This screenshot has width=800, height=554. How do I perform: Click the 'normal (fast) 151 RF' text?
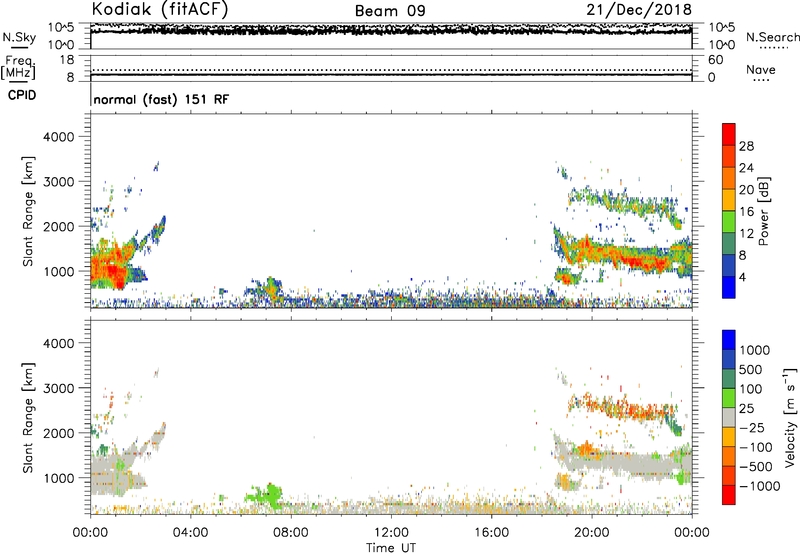point(161,99)
